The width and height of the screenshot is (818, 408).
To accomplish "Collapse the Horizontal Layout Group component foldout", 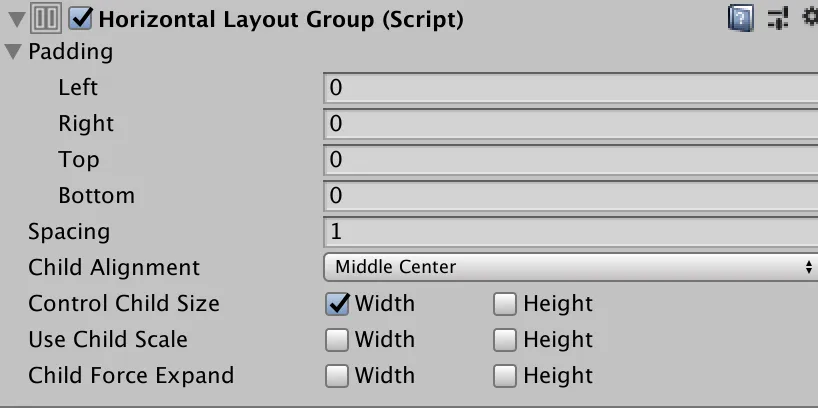I will click(x=16, y=19).
